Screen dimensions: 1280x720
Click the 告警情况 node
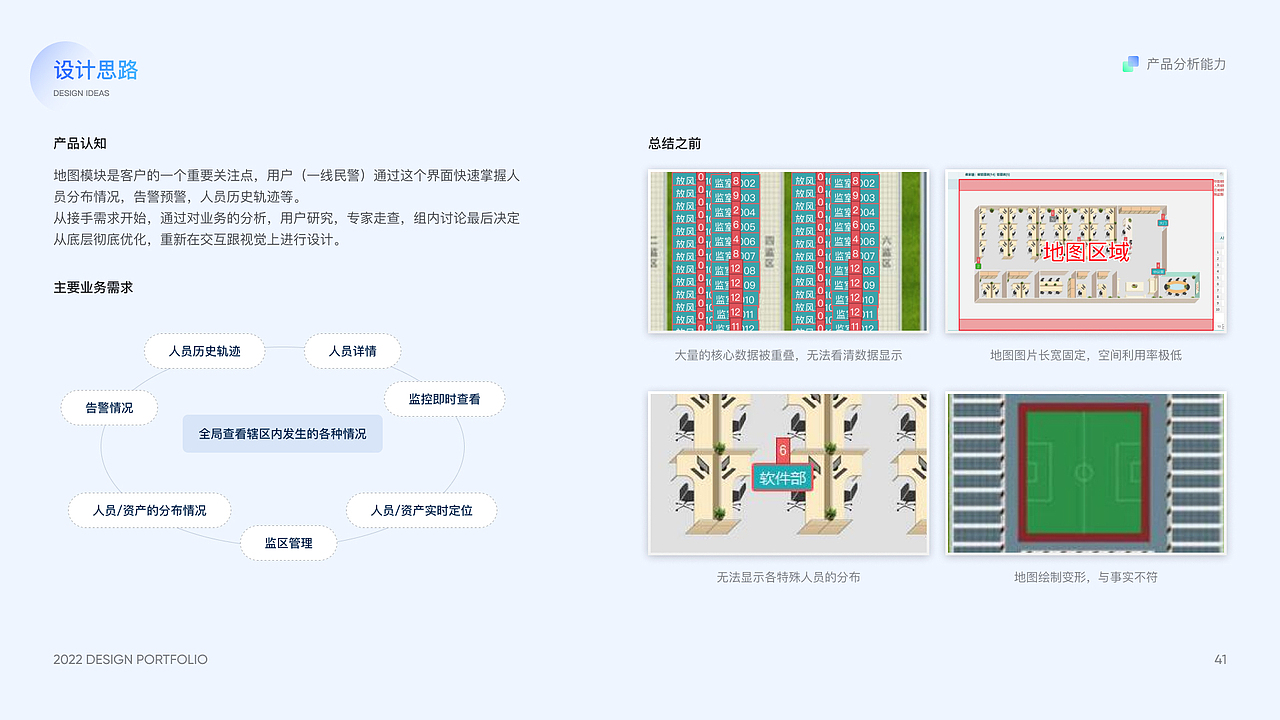point(109,407)
